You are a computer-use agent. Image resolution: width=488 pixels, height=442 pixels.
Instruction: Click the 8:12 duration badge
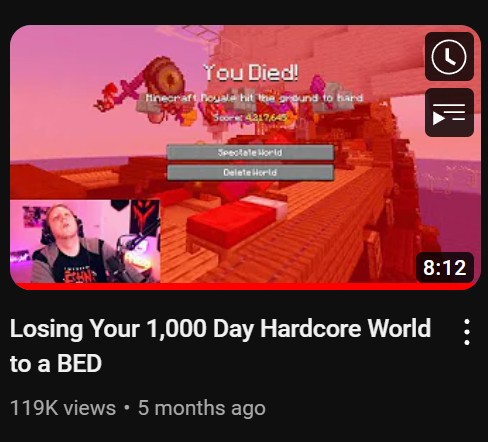[445, 267]
